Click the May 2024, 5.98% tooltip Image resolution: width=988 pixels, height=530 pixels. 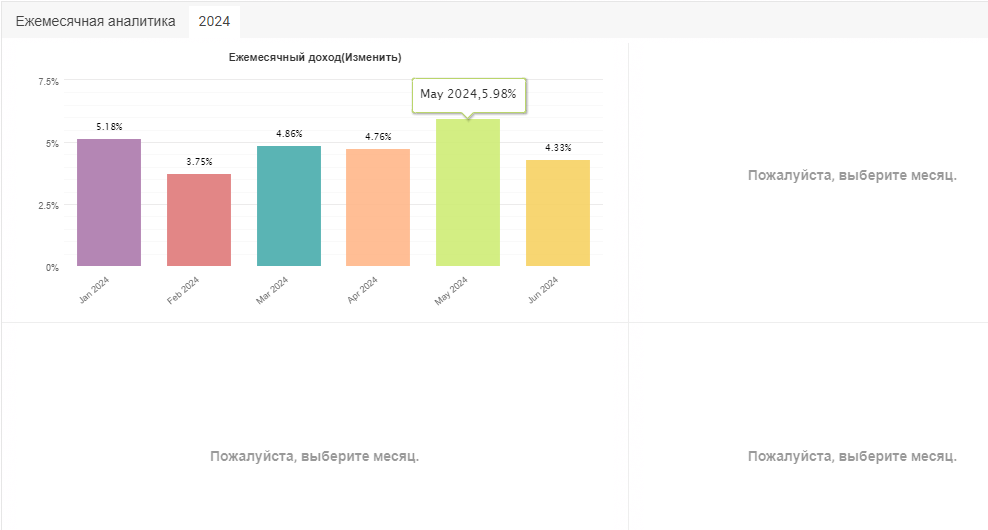(x=469, y=95)
